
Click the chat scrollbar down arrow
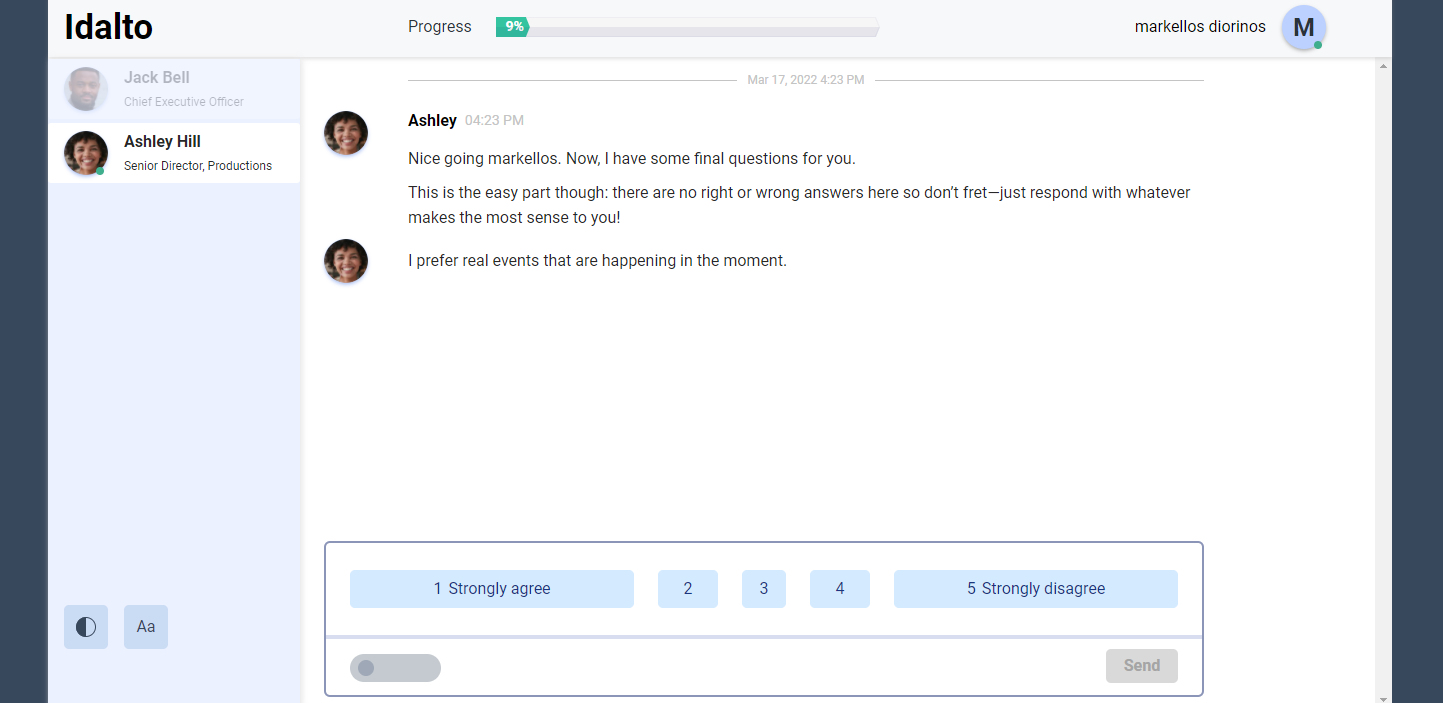[1383, 697]
